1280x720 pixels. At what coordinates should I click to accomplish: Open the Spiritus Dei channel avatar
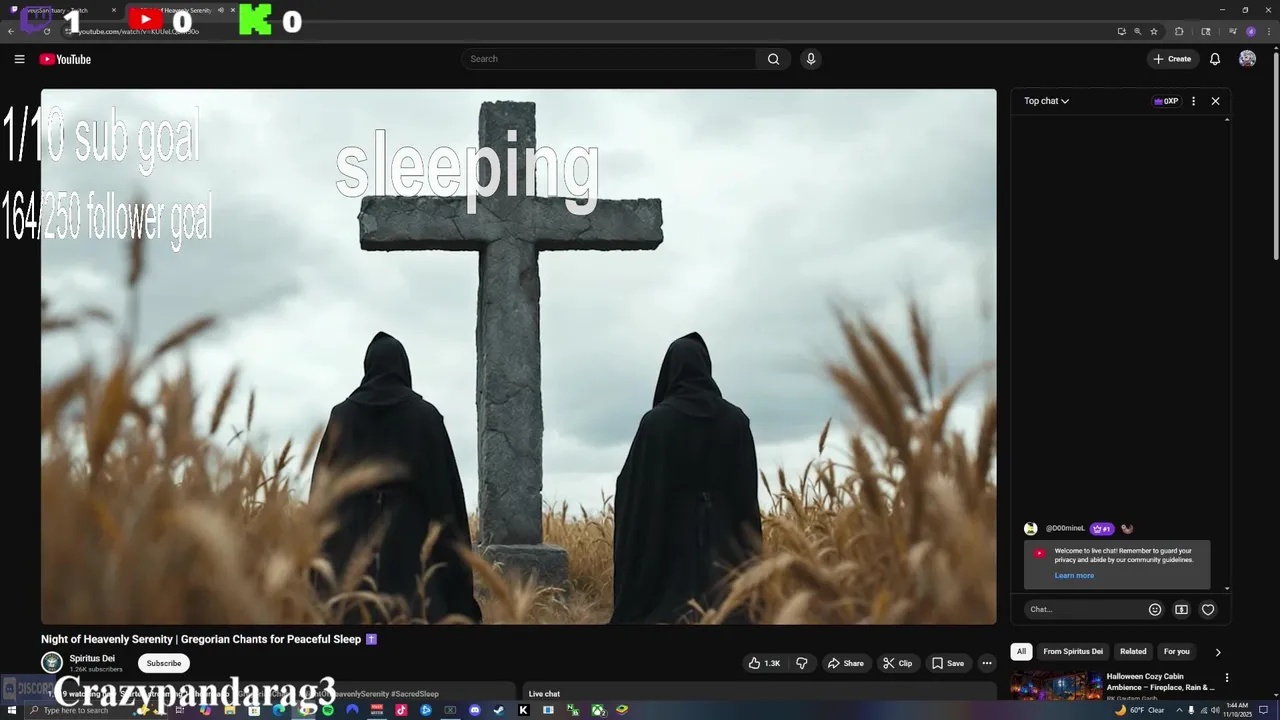pos(52,663)
